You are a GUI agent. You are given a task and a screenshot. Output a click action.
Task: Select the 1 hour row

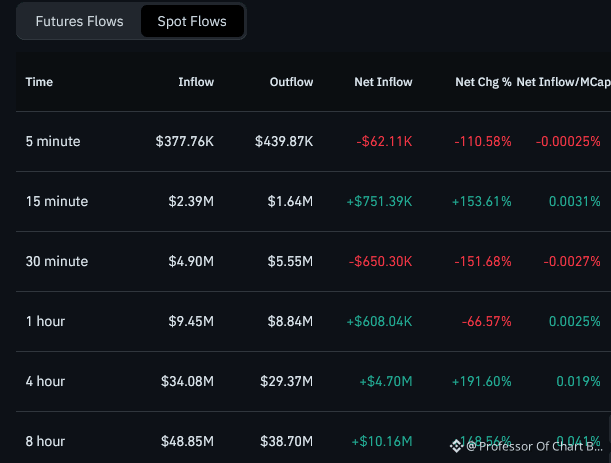point(313,322)
